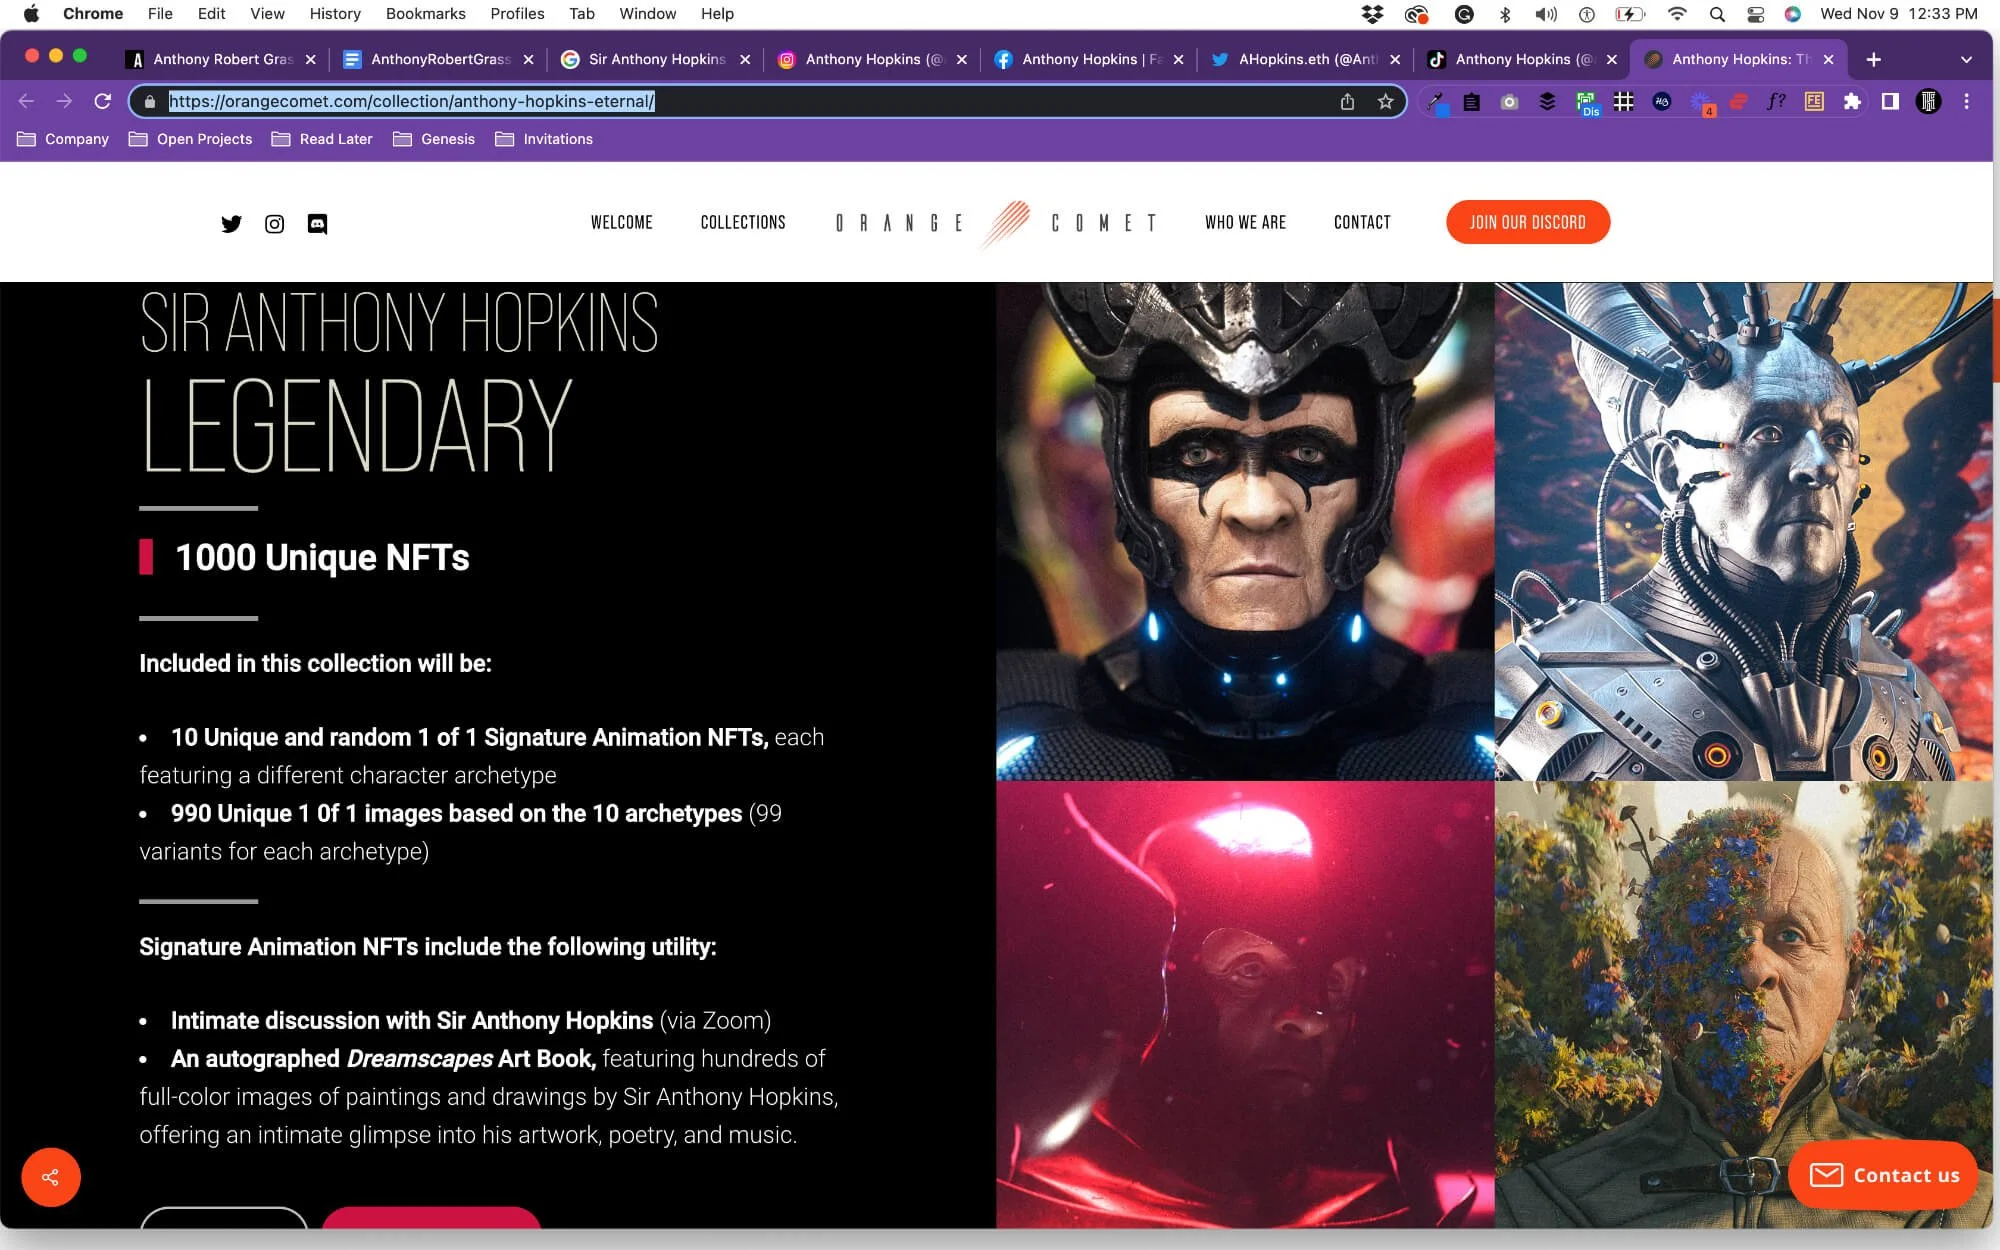Share this page from the address bar
This screenshot has height=1250, width=2000.
1347,101
